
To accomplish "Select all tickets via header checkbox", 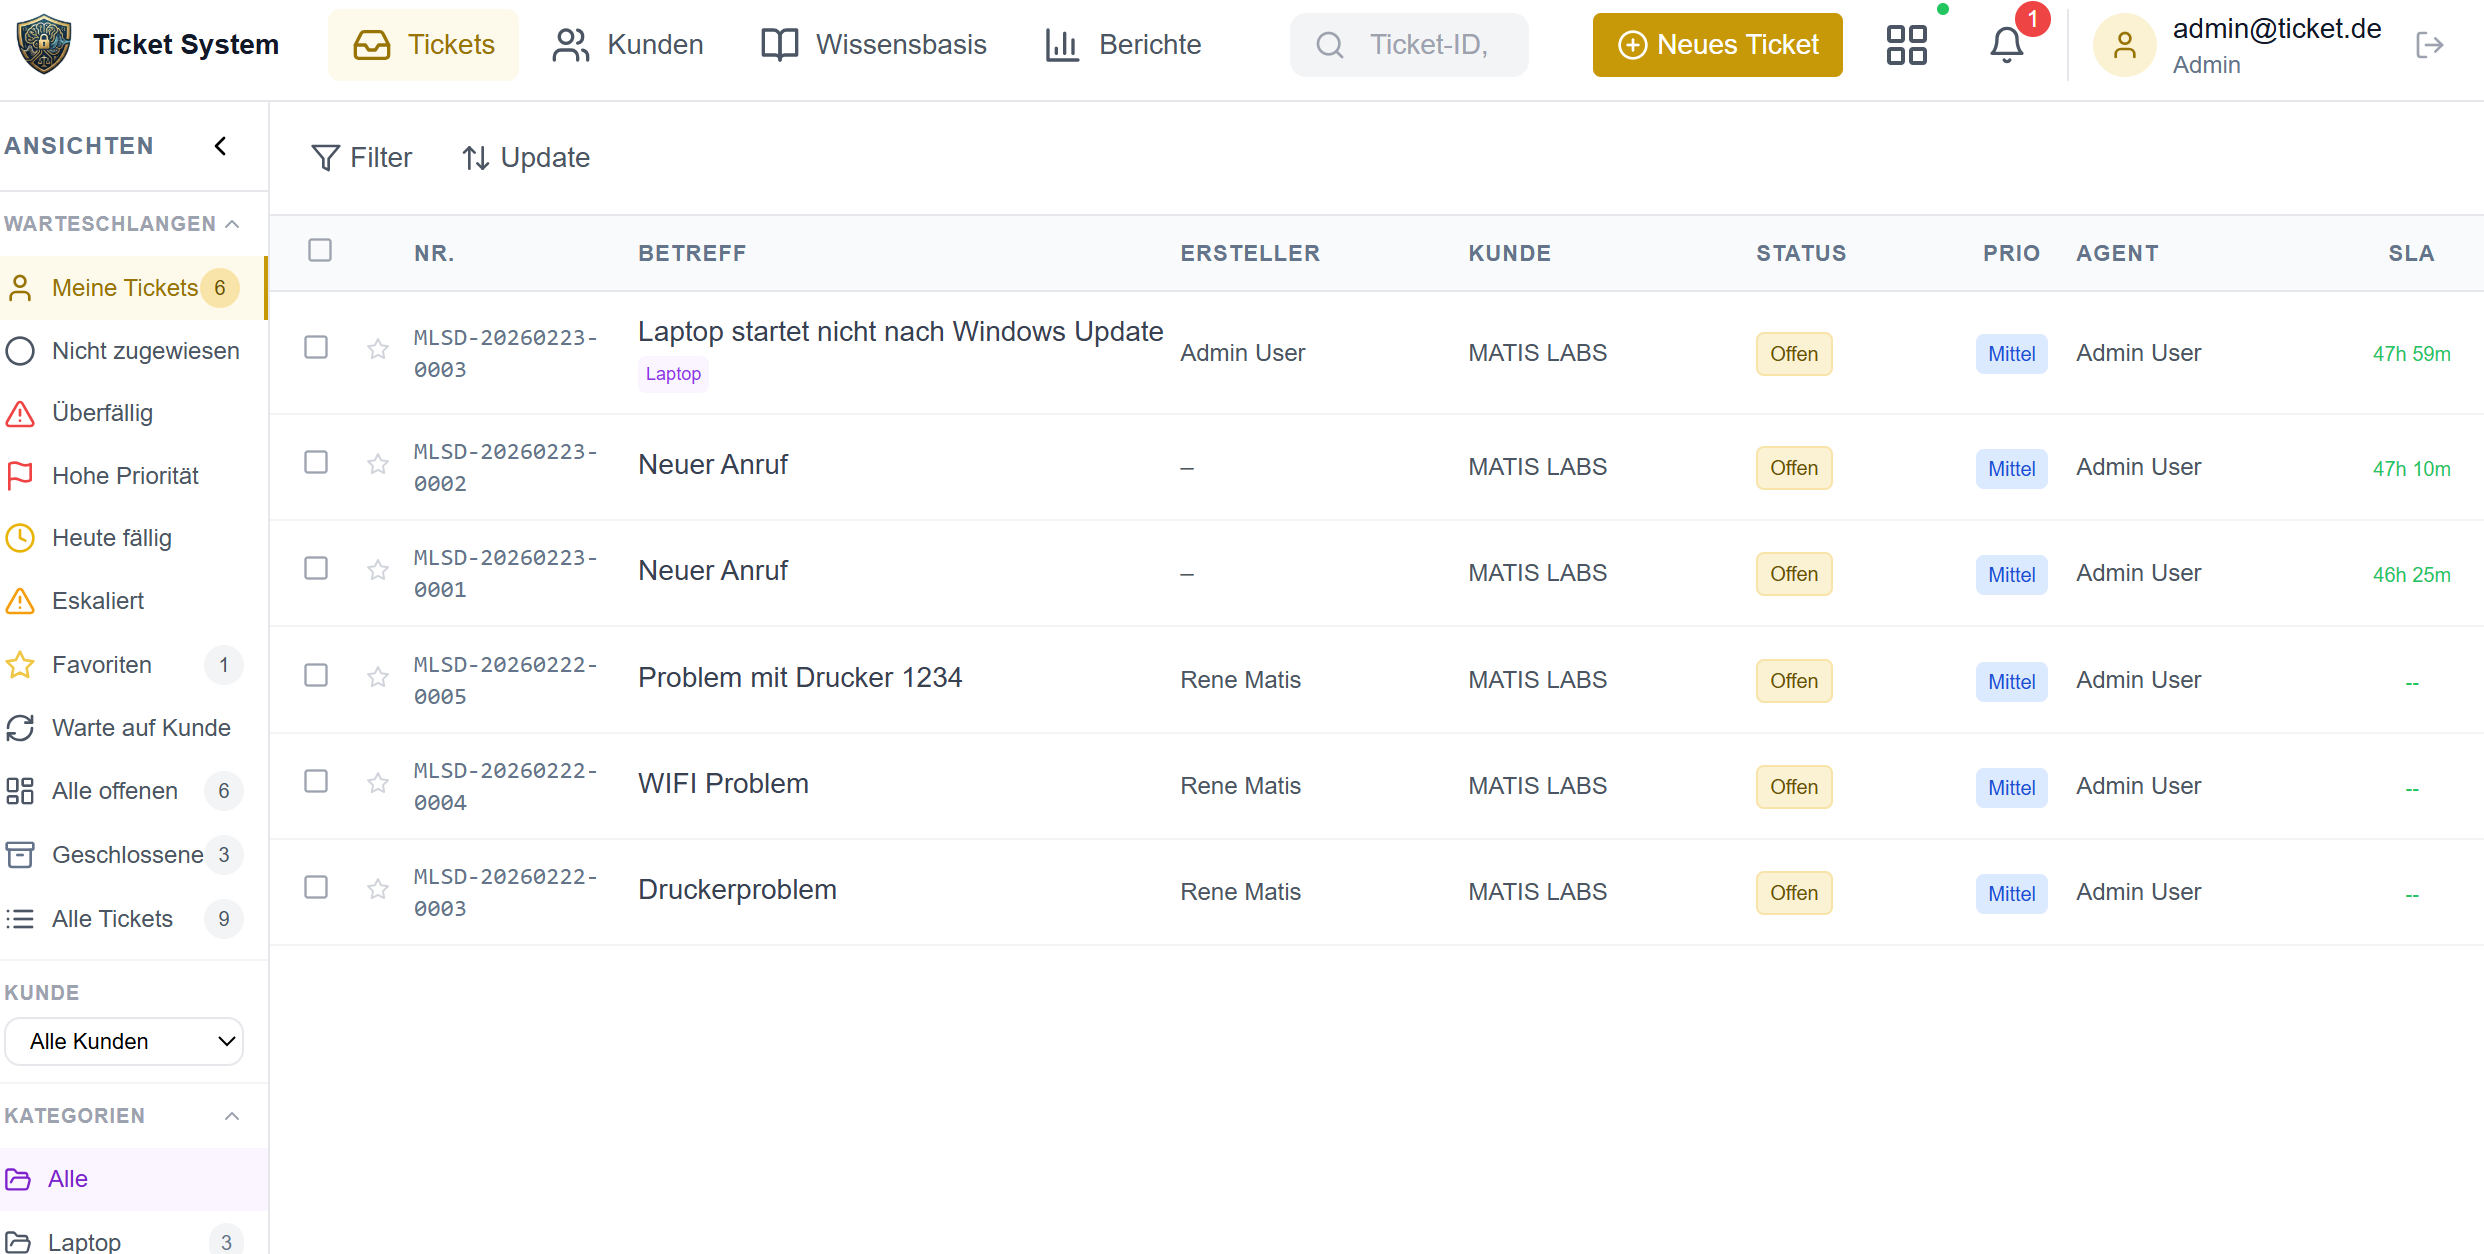I will [x=320, y=250].
